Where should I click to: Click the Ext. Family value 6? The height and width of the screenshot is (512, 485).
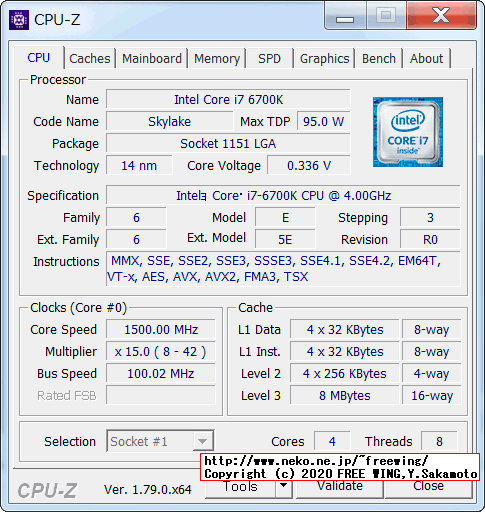[x=136, y=239]
